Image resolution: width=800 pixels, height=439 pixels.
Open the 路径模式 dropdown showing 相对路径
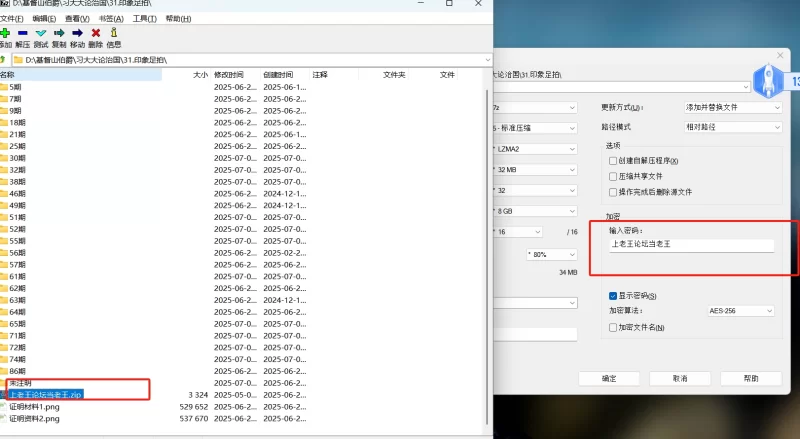733,127
